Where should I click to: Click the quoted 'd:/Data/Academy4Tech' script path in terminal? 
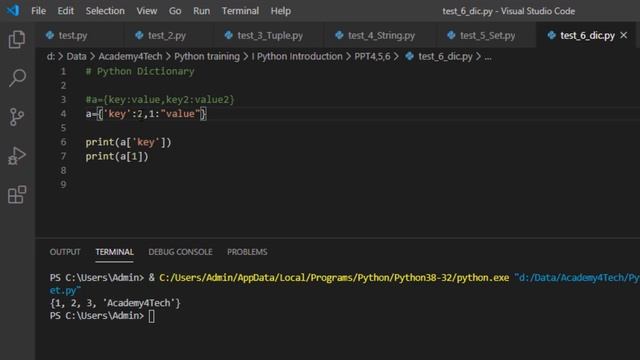point(576,278)
